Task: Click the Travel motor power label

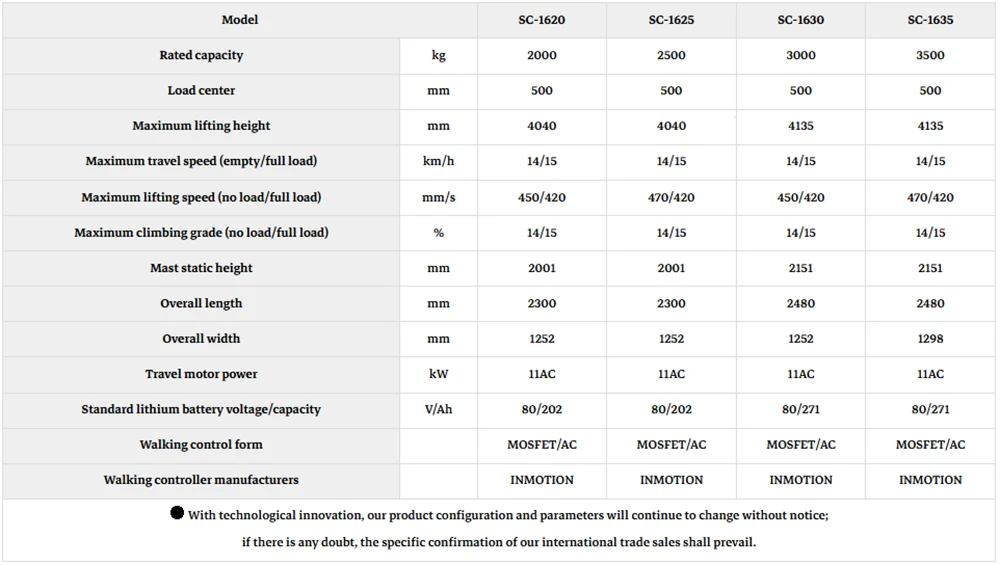Action: [x=201, y=374]
